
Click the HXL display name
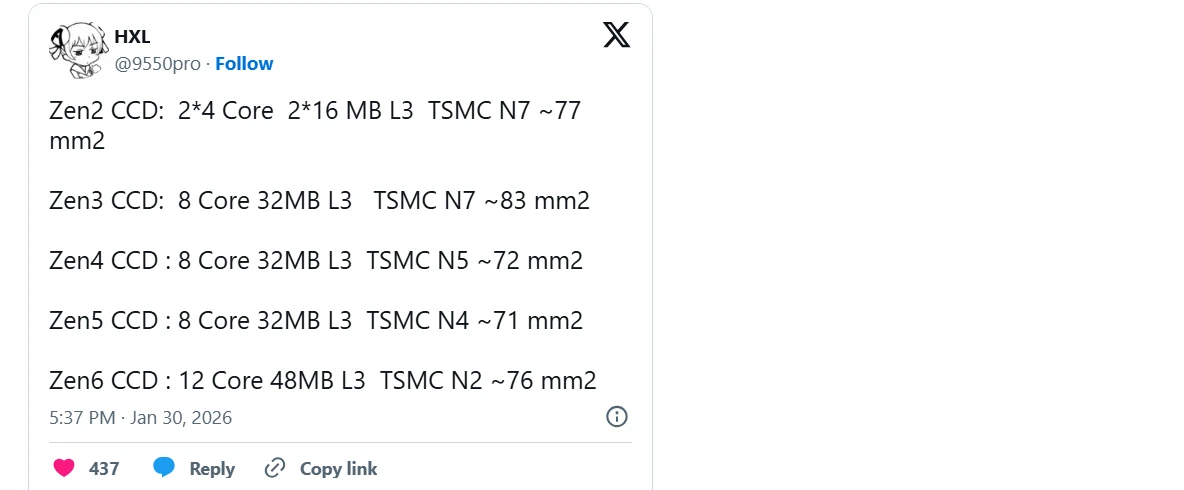click(132, 38)
